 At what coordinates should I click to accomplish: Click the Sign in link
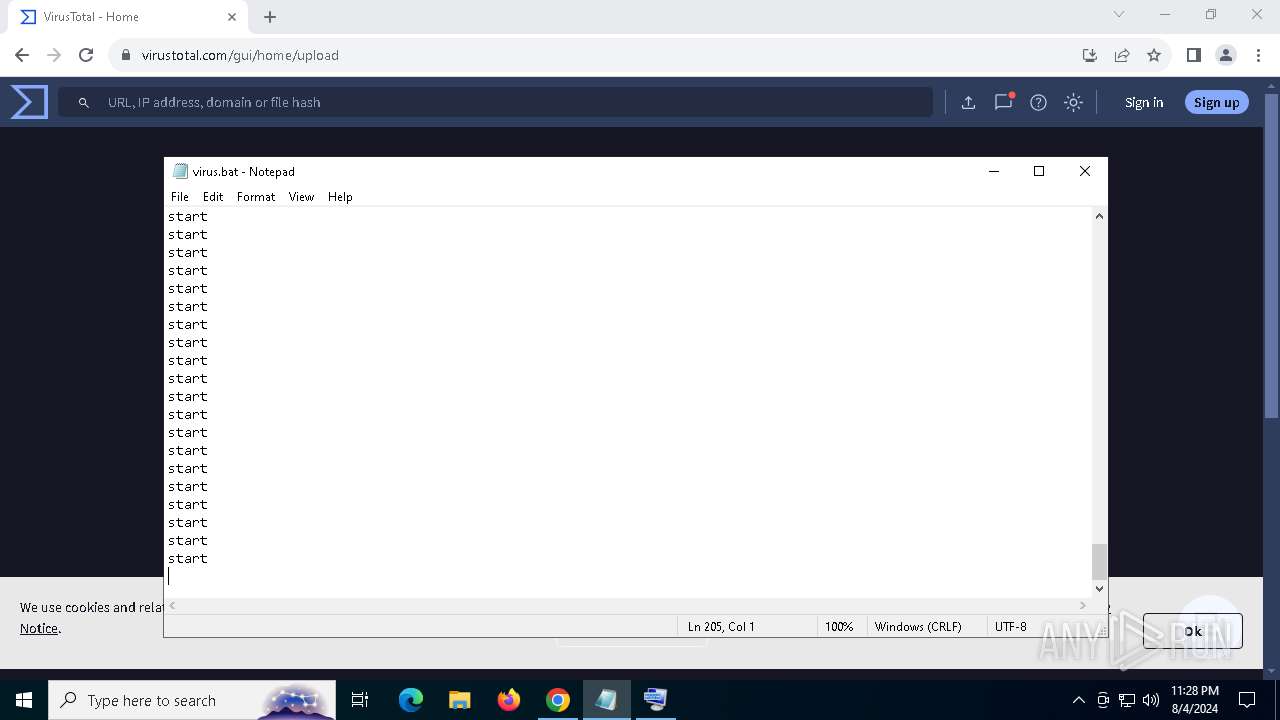[x=1144, y=102]
